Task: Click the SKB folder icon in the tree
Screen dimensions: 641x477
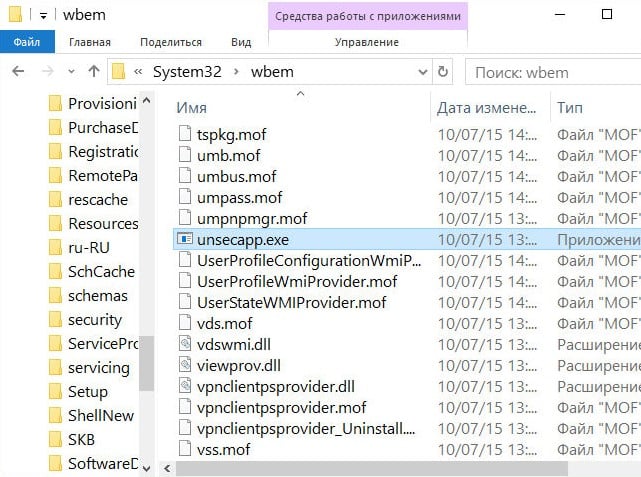Action: (55, 440)
